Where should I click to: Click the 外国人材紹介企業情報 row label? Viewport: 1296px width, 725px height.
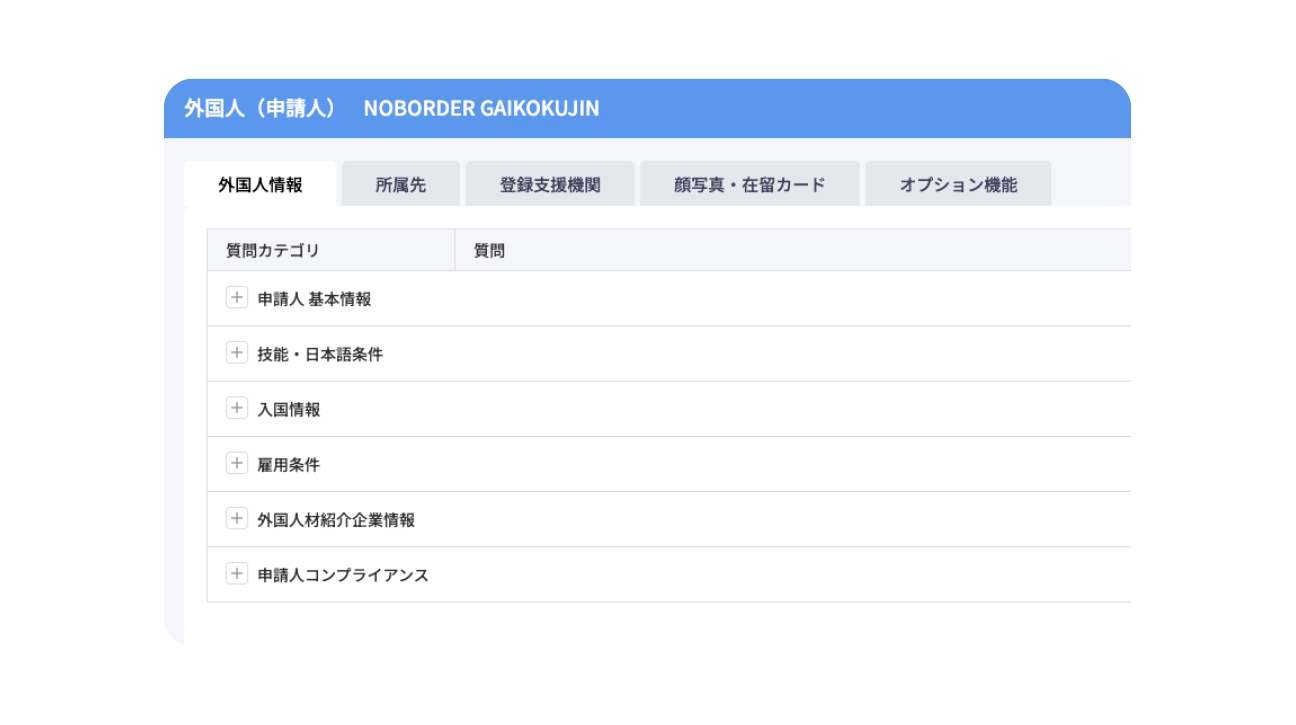pos(336,520)
